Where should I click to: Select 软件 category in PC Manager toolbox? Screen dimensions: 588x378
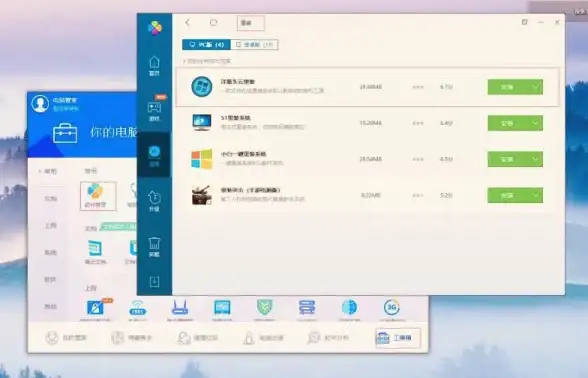tap(51, 279)
